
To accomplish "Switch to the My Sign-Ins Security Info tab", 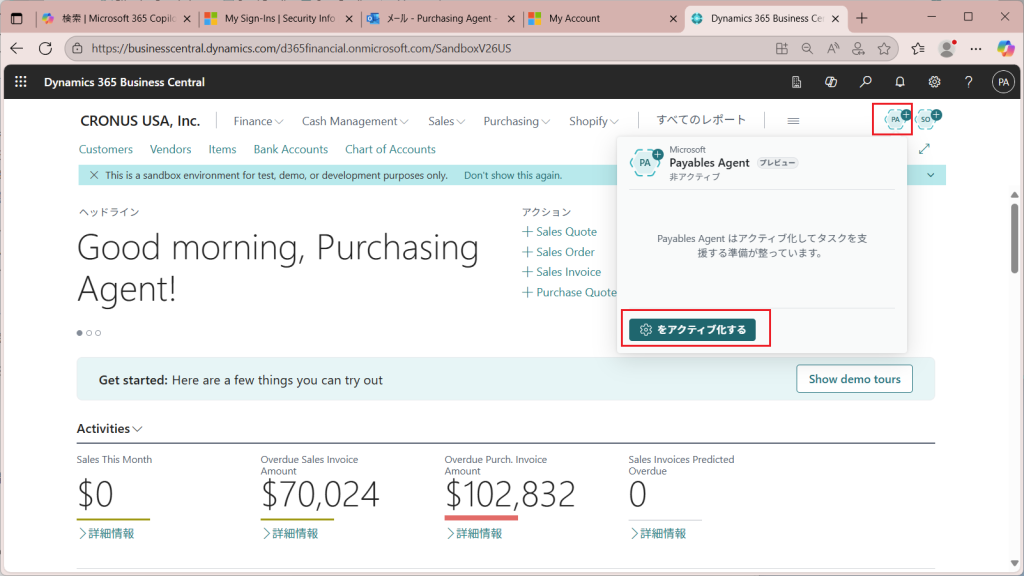I will (280, 18).
